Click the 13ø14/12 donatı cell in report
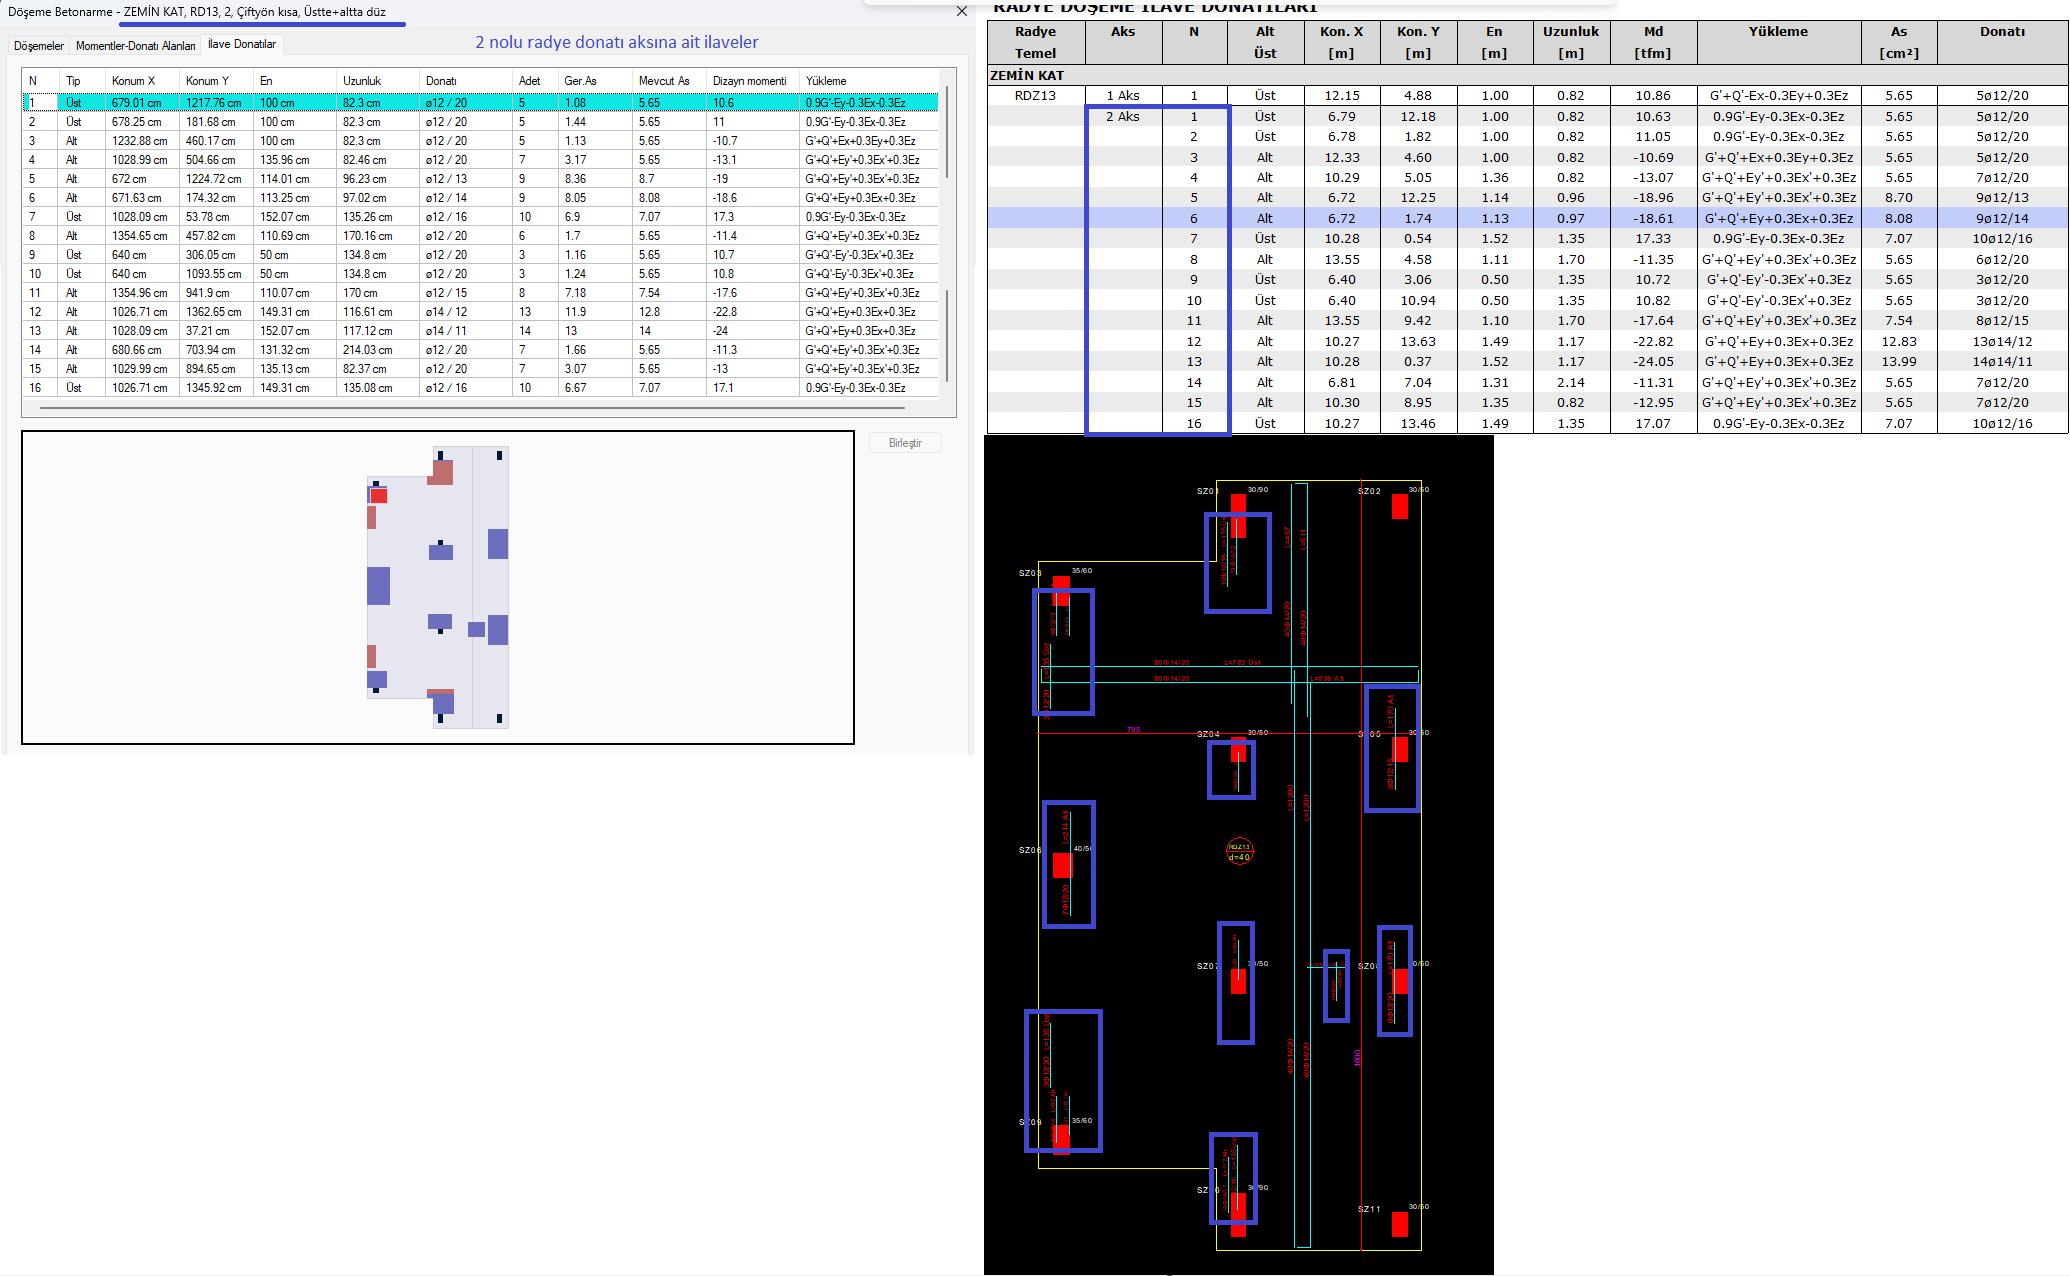 click(x=2002, y=342)
